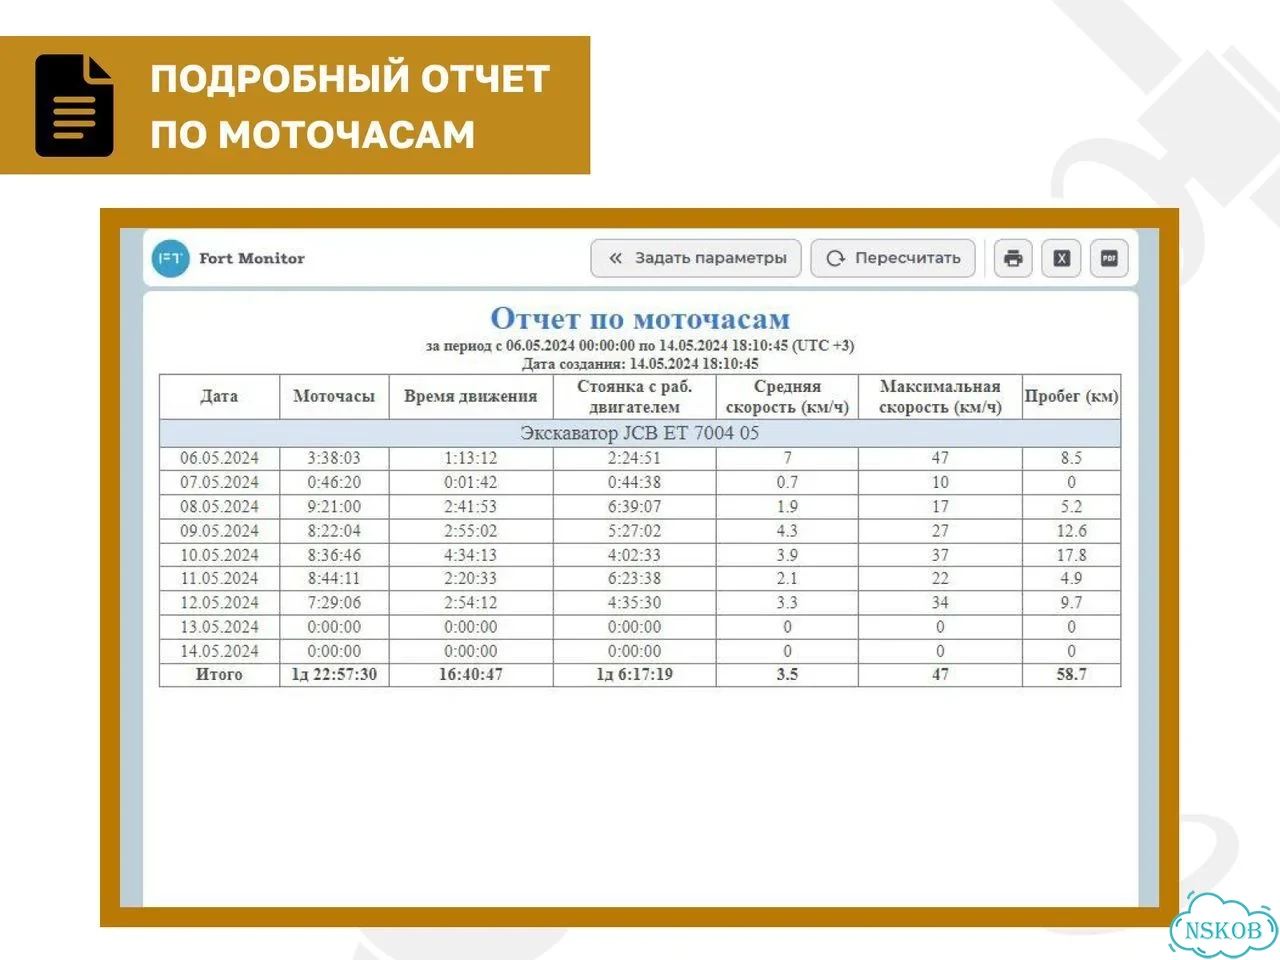Click date cell 13.05.2024
Screen dimensions: 1280x960
point(219,626)
